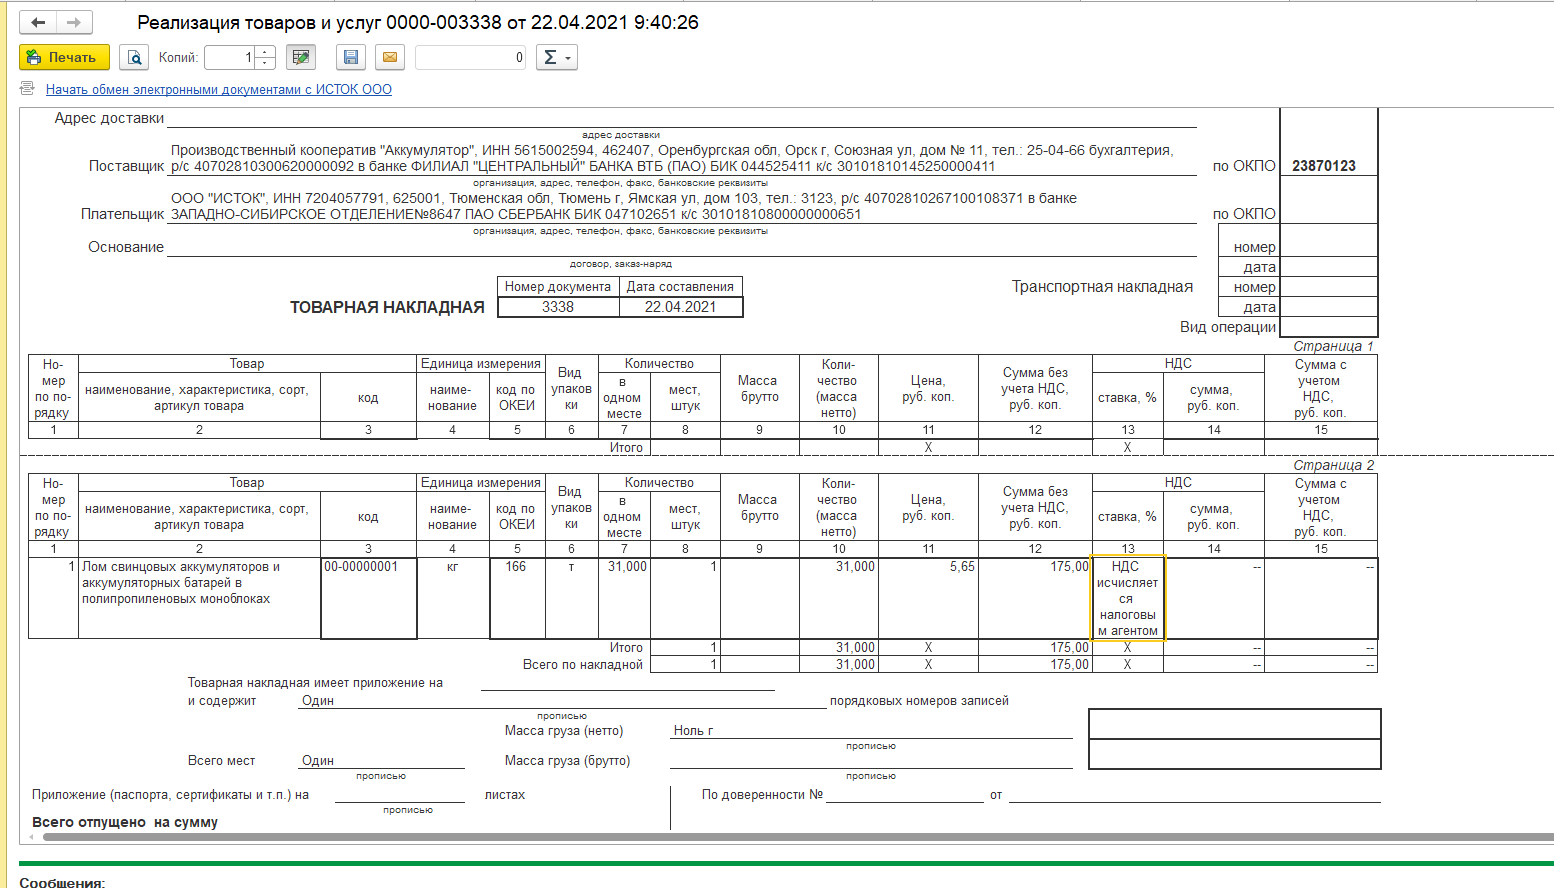Image resolution: width=1554 pixels, height=888 pixels.
Task: Click the Всего по накладной row label
Action: [x=583, y=664]
